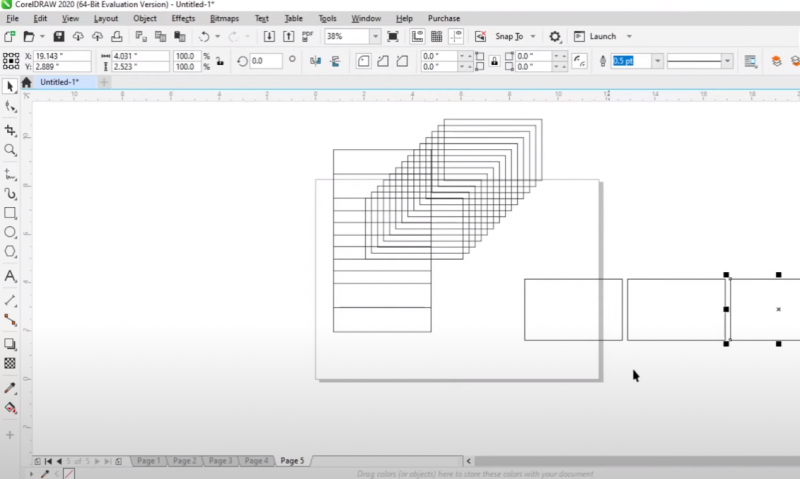Open the zoom level dropdown

point(375,36)
